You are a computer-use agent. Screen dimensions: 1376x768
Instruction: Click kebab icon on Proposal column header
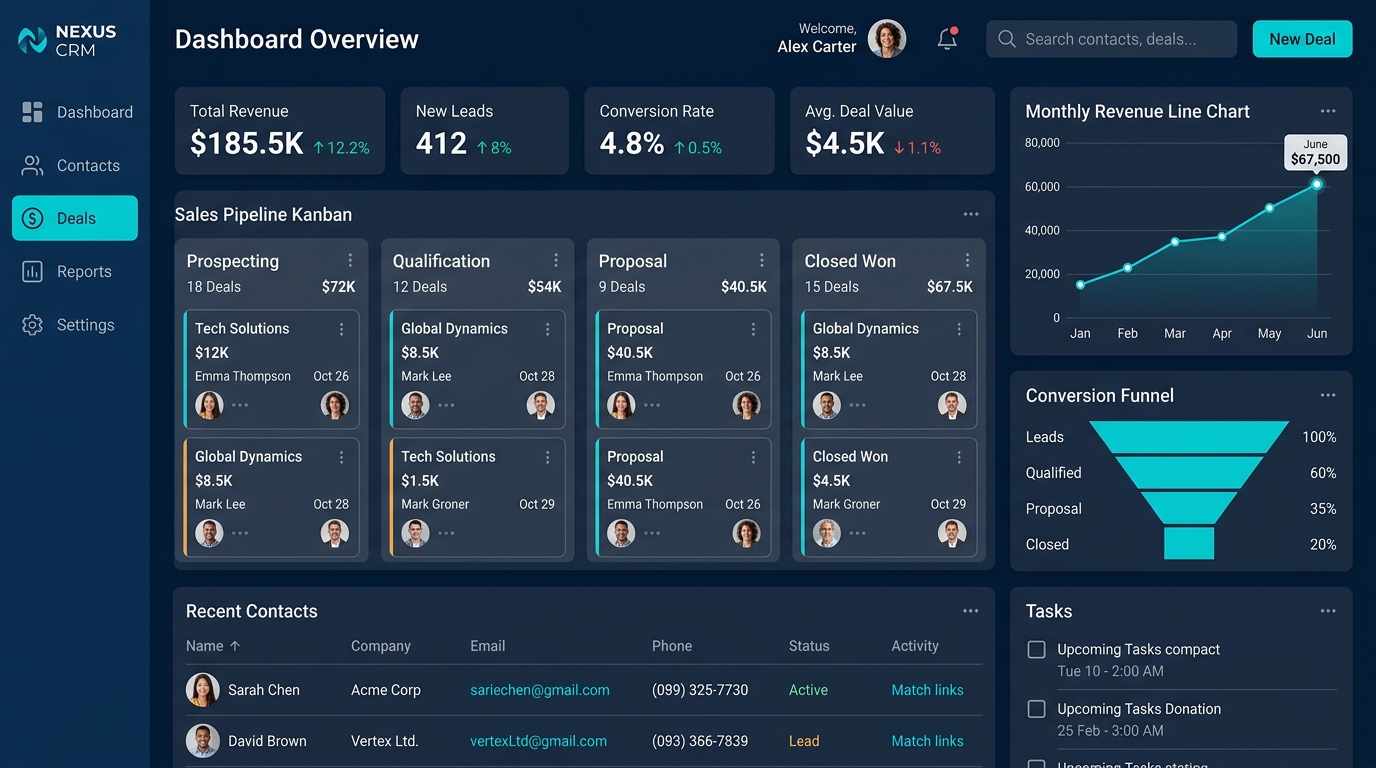(762, 261)
